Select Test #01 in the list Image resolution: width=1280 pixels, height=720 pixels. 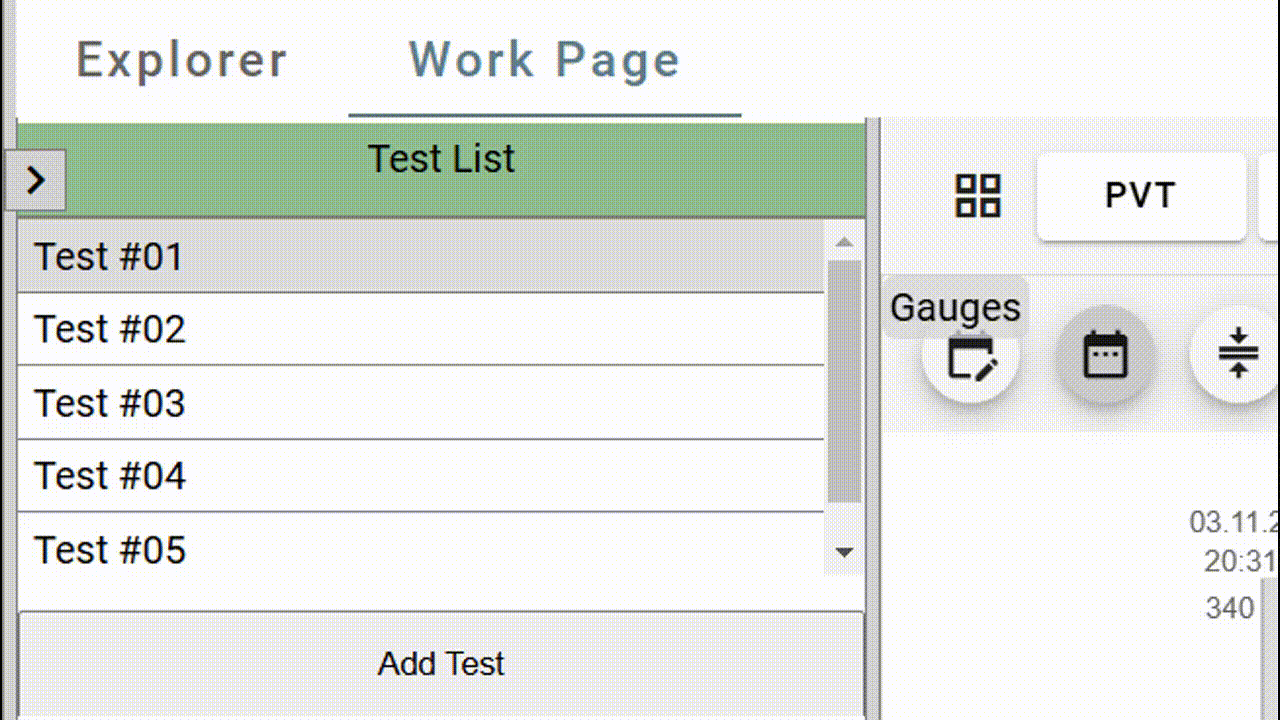pyautogui.click(x=421, y=257)
